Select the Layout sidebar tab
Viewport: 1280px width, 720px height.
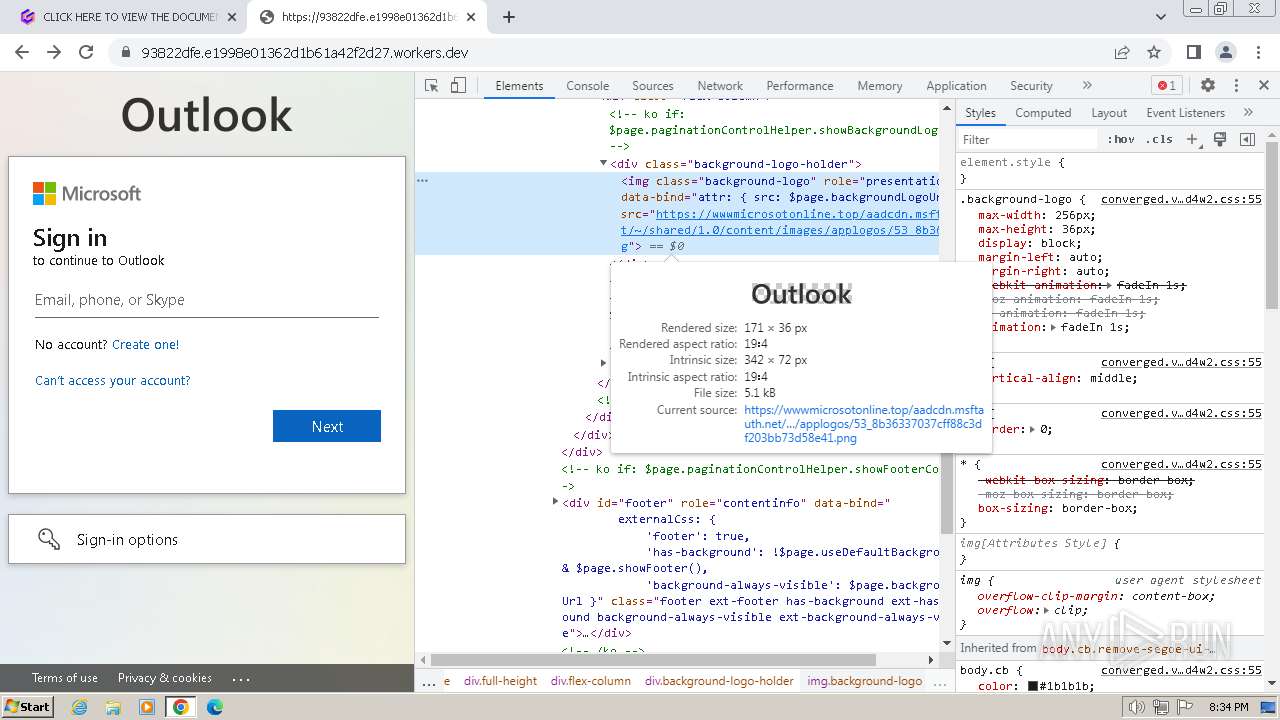[x=1109, y=113]
